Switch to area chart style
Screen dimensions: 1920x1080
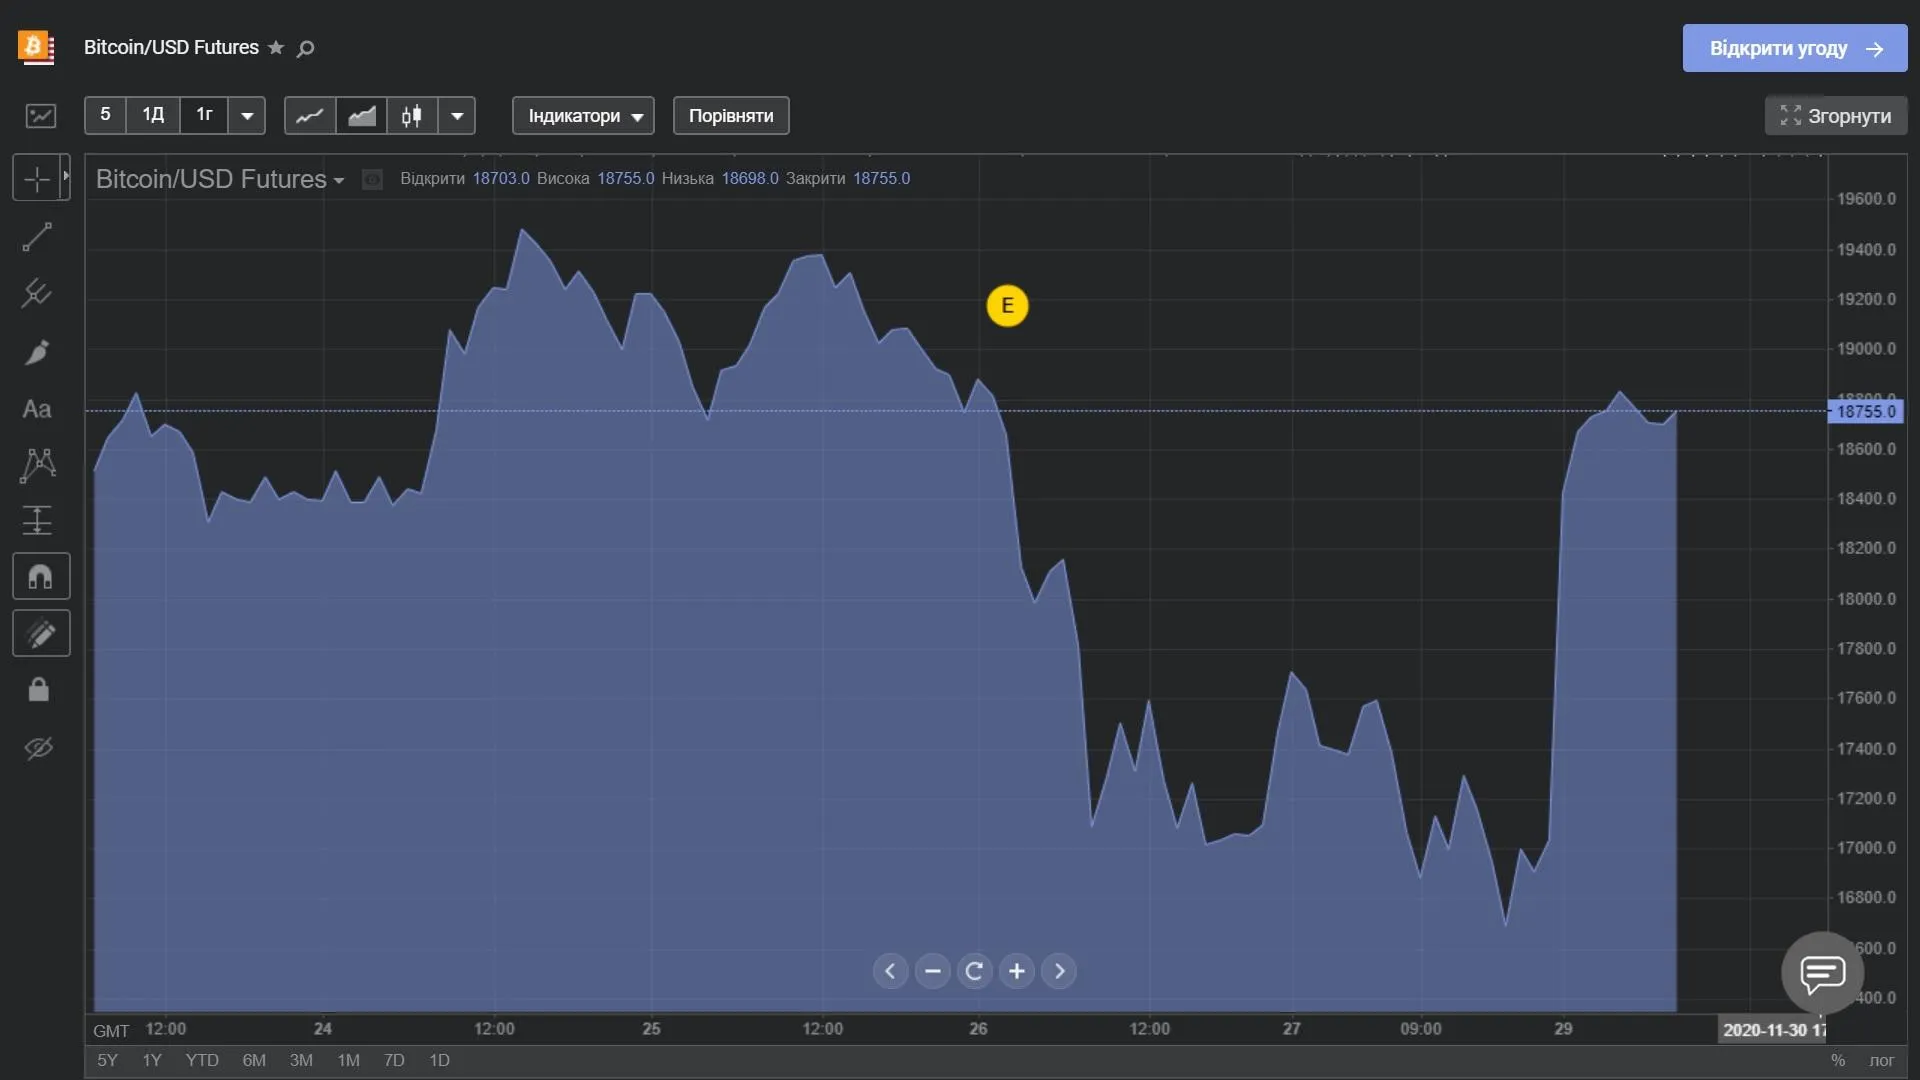[361, 116]
